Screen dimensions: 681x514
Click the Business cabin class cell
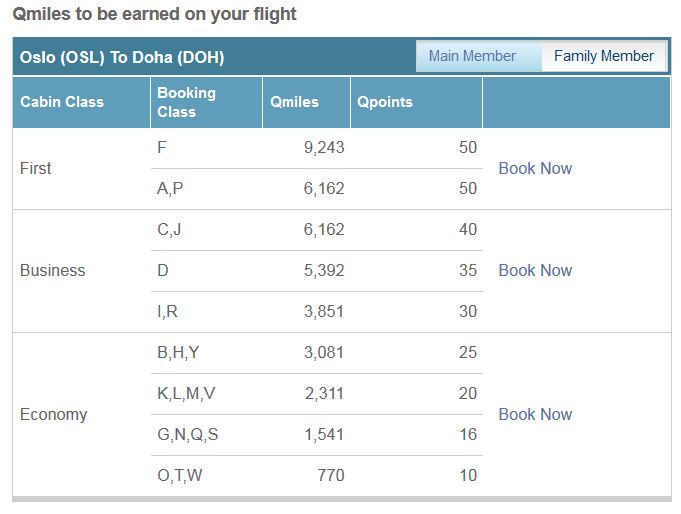(53, 270)
